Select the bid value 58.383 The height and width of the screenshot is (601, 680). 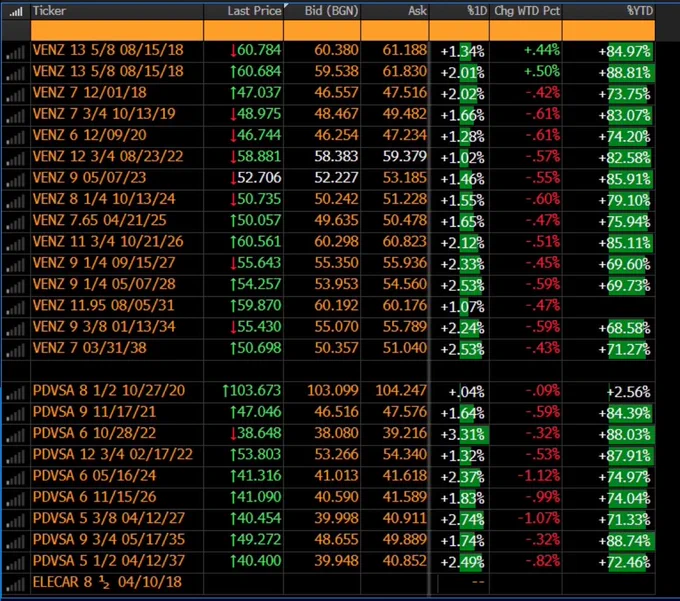click(x=336, y=157)
